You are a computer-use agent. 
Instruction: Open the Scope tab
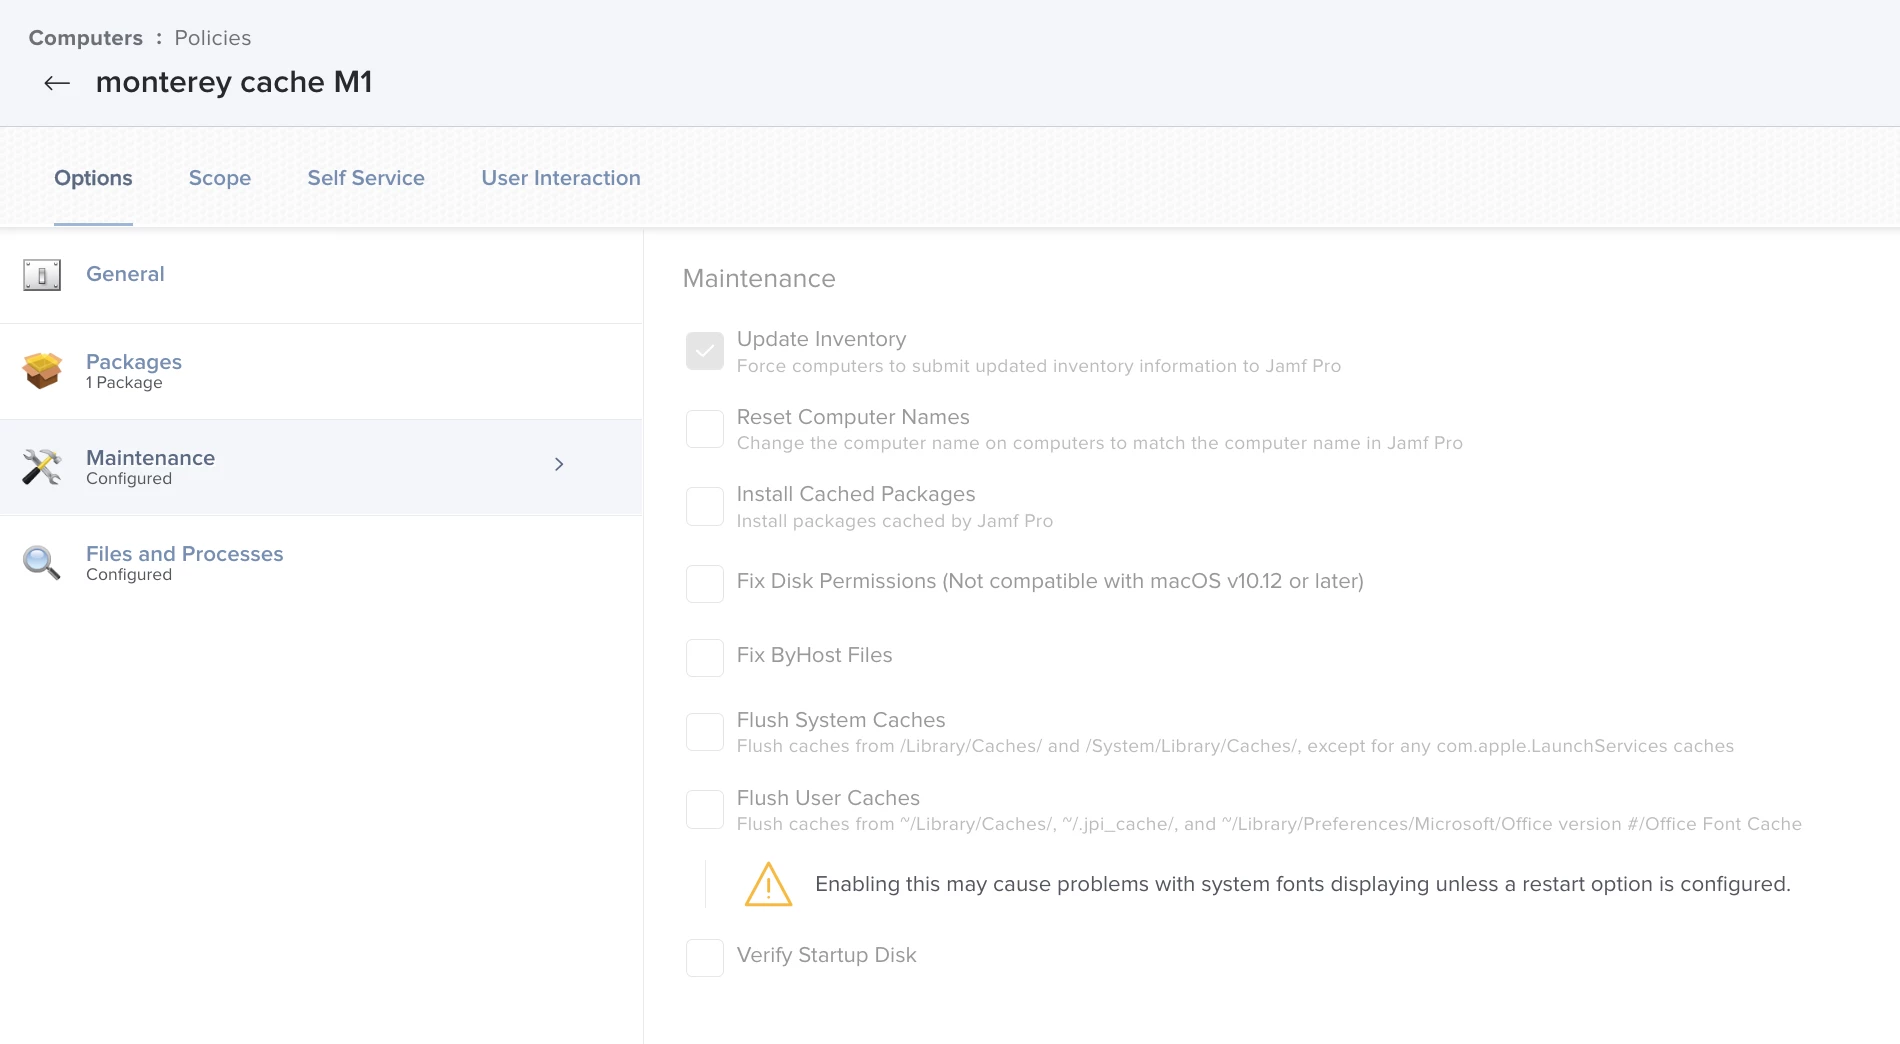[220, 178]
